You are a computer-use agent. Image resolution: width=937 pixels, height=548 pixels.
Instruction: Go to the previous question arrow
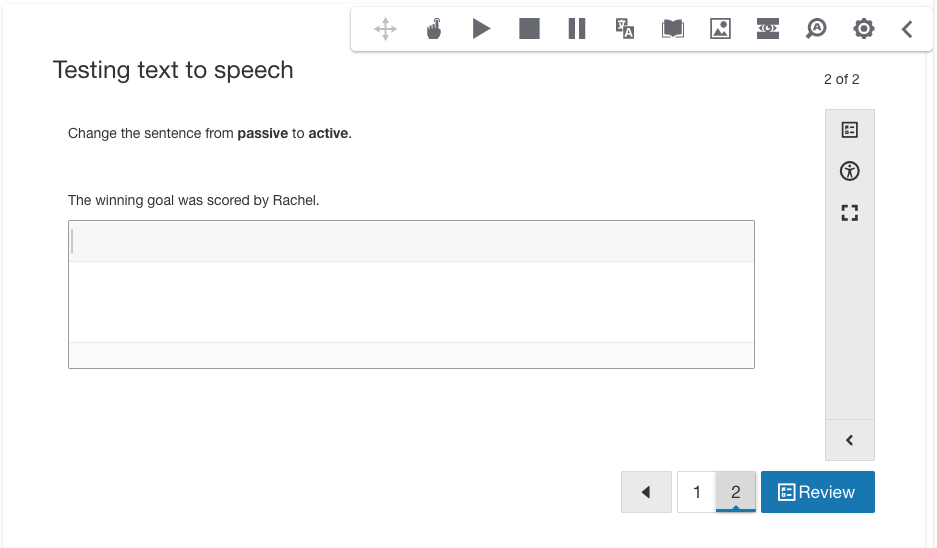[x=646, y=492]
